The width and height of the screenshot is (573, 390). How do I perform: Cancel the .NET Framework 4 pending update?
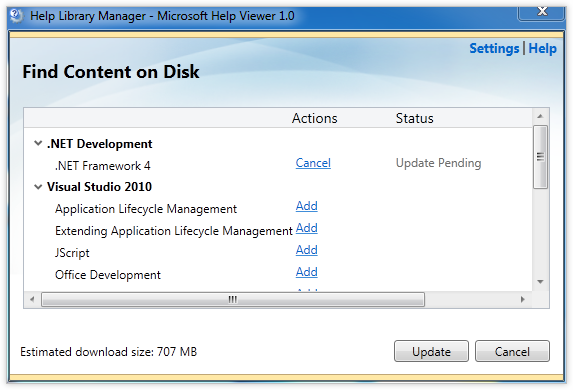[x=313, y=163]
